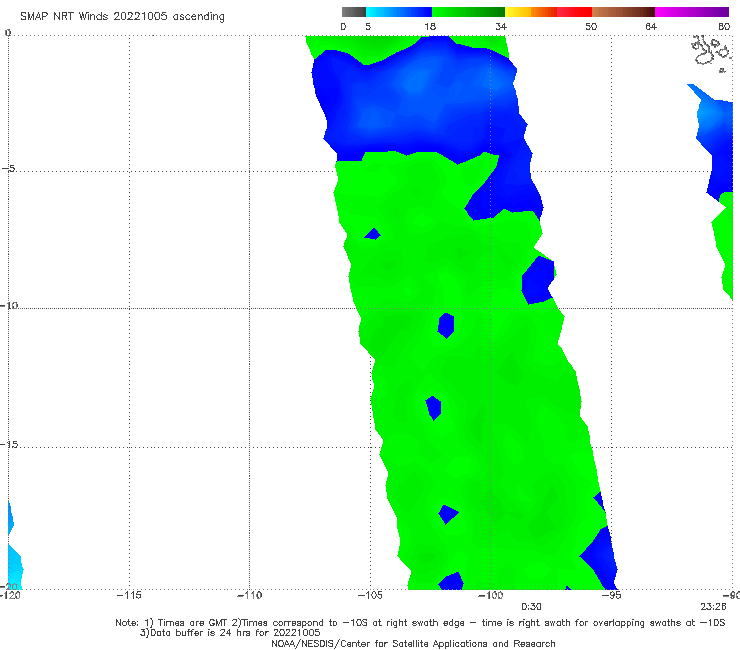Click the NOAA/NESDIS credit line
The width and height of the screenshot is (740, 650).
(413, 643)
